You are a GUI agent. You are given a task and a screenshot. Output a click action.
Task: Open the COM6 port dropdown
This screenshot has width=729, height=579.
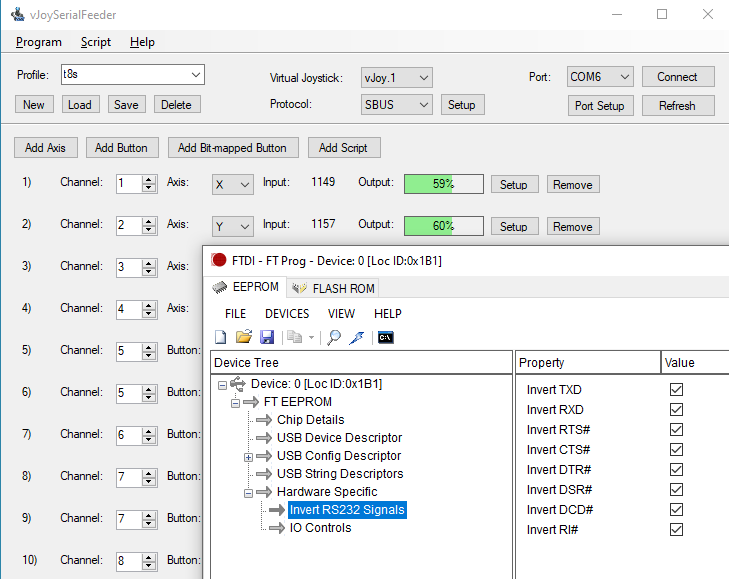point(624,77)
